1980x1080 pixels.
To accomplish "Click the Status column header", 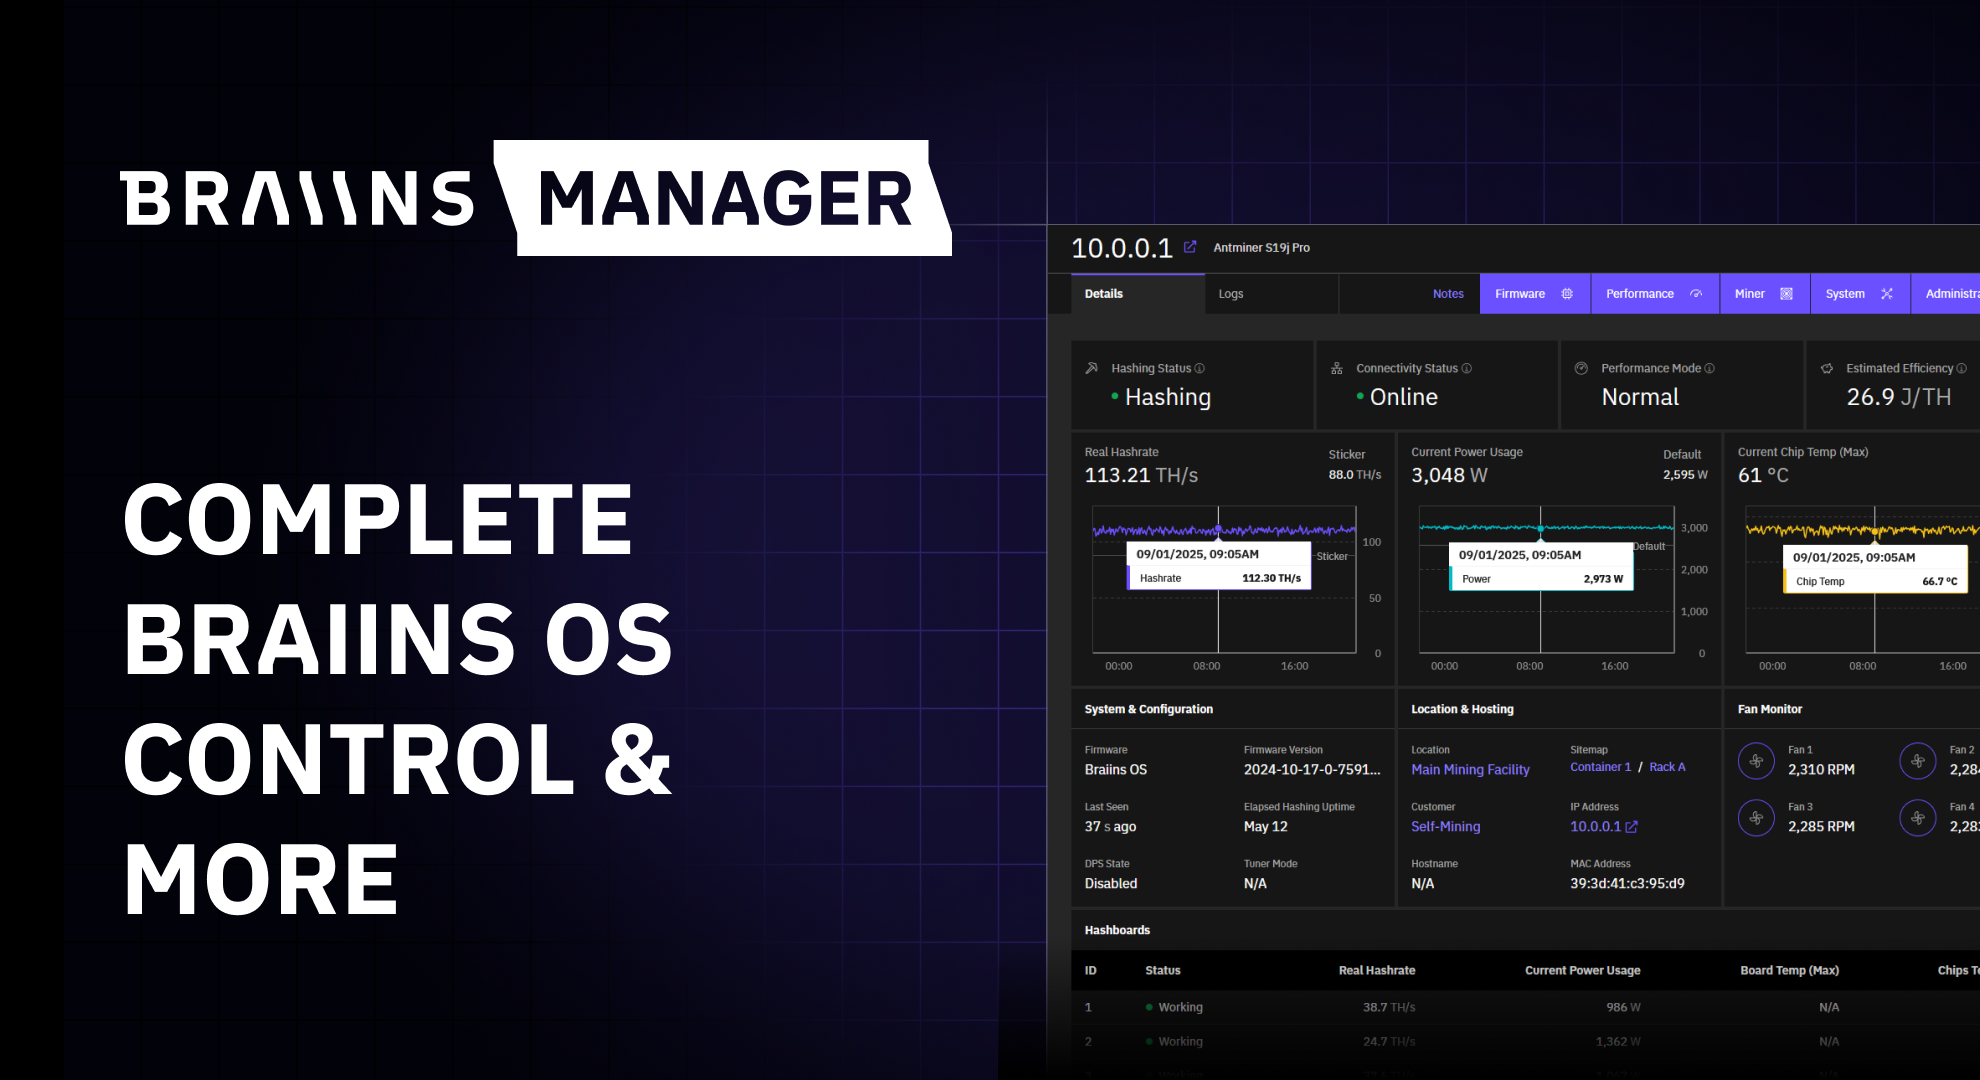I will click(x=1162, y=970).
